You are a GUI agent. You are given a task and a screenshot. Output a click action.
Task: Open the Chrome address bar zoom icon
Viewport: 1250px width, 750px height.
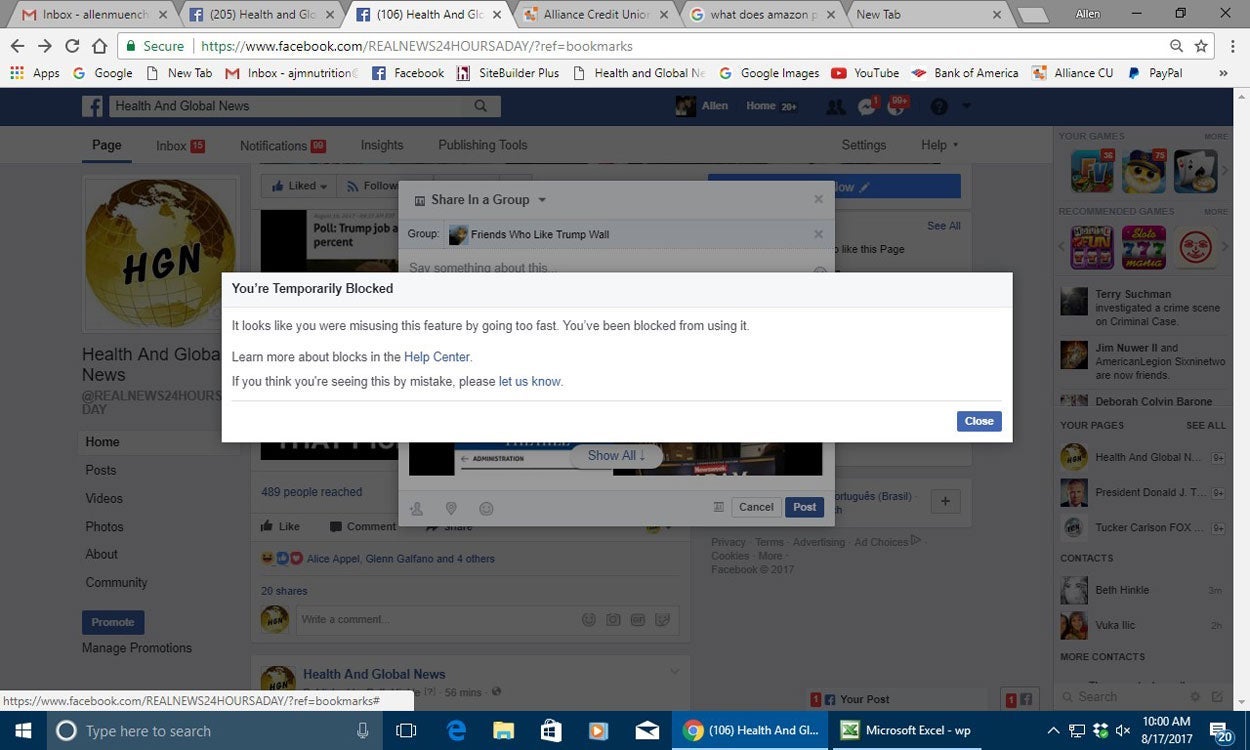[x=1177, y=46]
